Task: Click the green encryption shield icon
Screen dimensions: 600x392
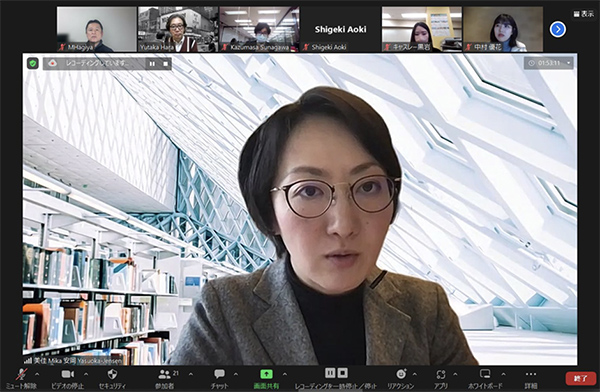Action: pos(33,64)
